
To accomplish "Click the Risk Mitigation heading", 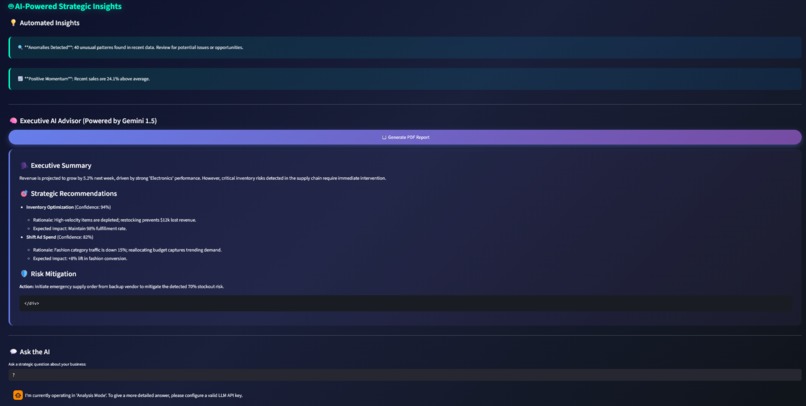I will point(53,274).
